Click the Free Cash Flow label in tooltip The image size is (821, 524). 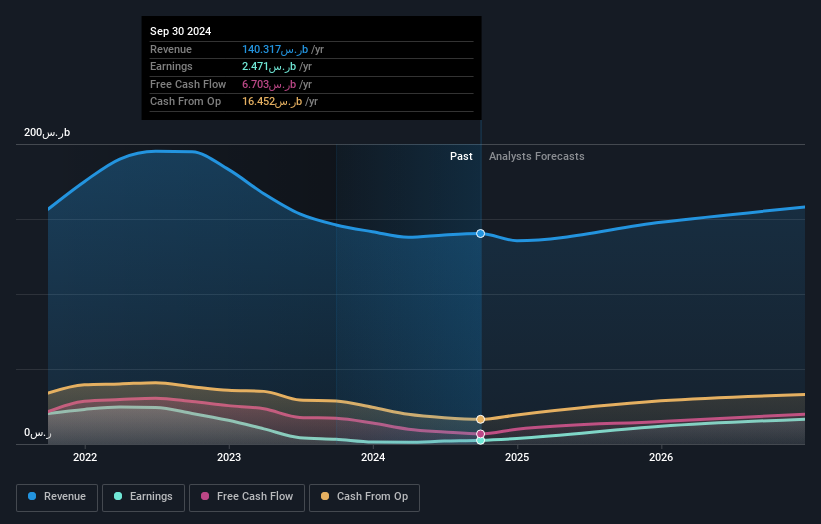click(x=188, y=84)
